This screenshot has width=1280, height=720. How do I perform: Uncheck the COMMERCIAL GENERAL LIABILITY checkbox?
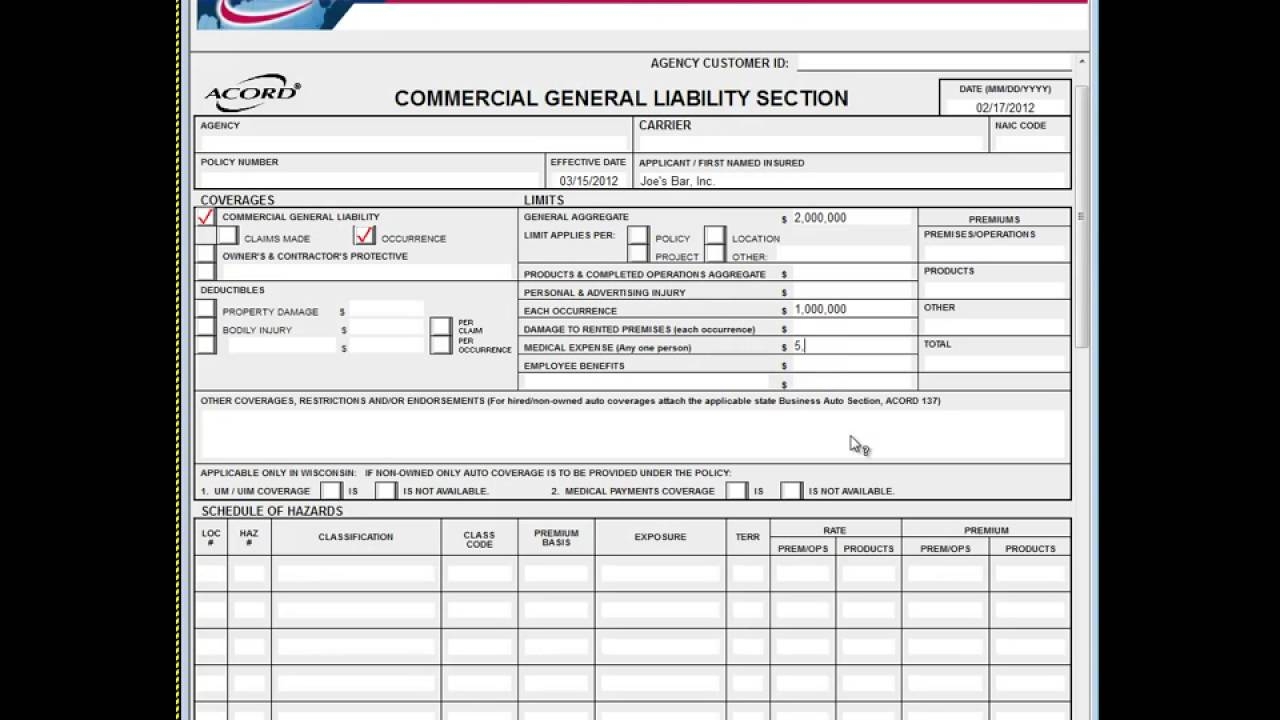(206, 215)
